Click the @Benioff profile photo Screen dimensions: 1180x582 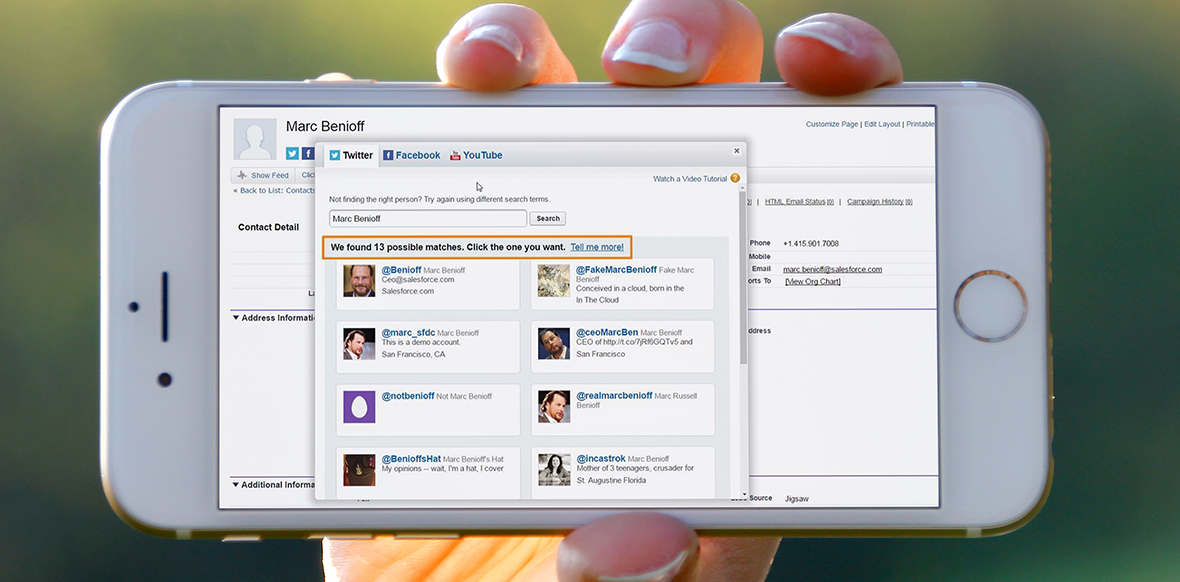tap(359, 281)
